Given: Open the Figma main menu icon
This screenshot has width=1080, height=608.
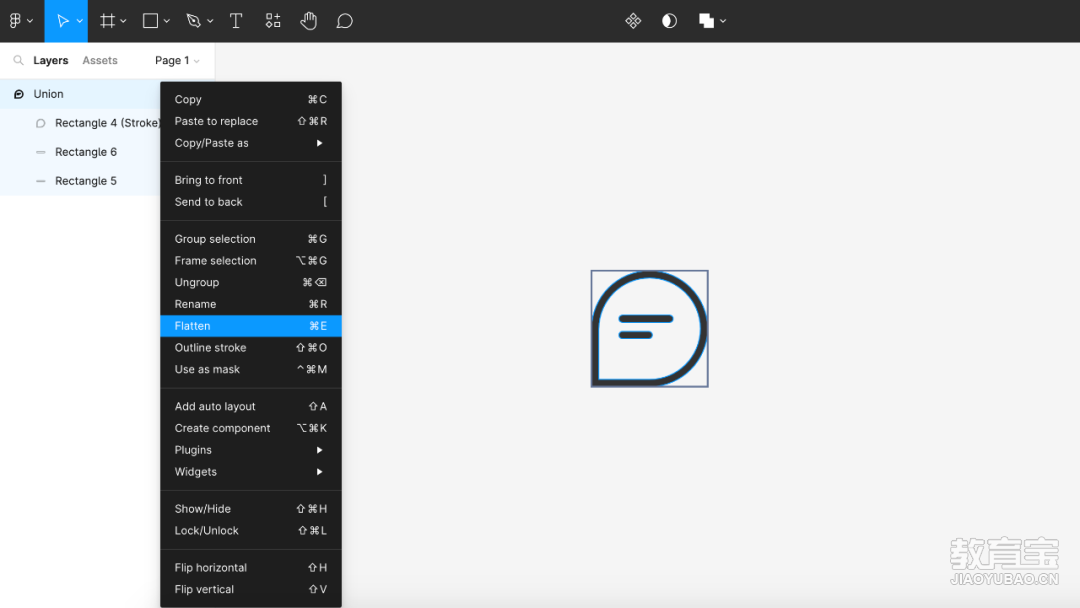Looking at the screenshot, I should point(15,21).
